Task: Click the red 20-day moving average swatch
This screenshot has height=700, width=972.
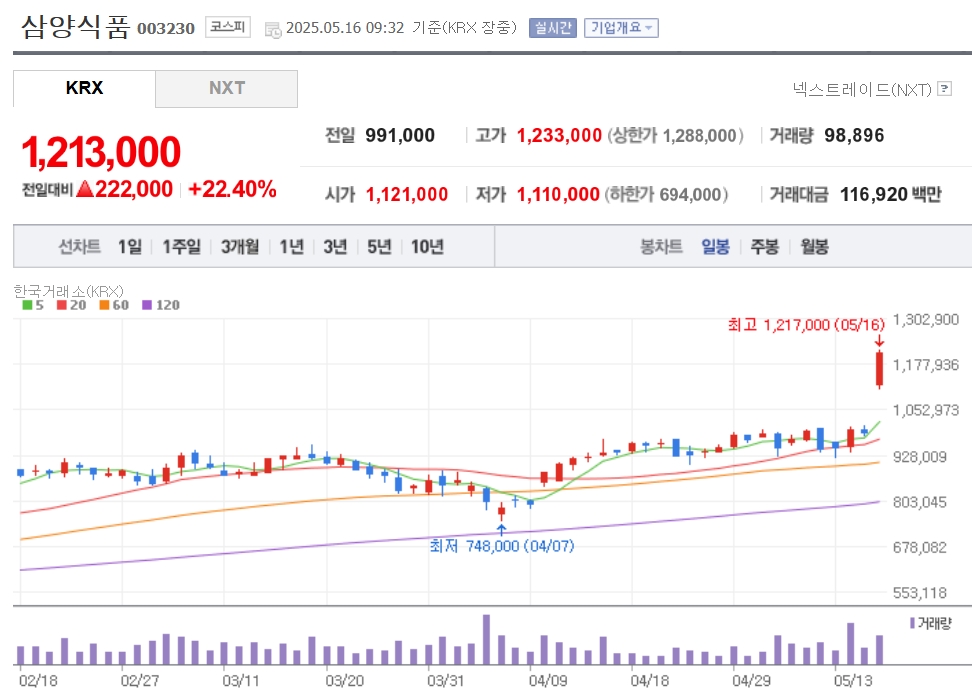Action: 61,305
